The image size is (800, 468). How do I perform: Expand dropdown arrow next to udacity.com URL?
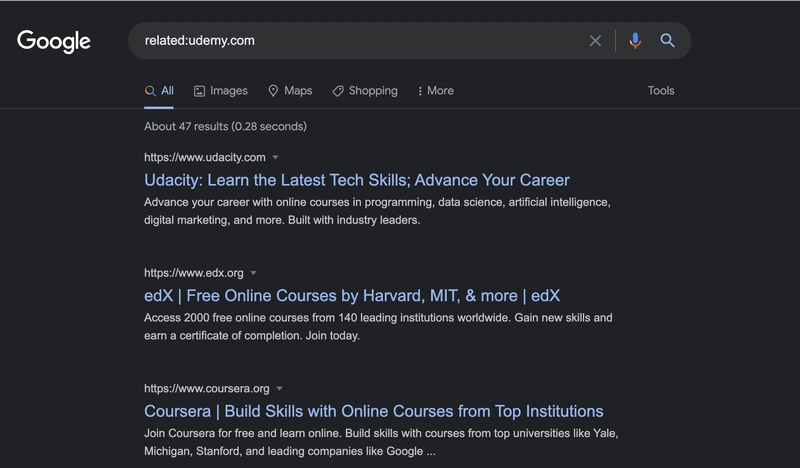[276, 157]
